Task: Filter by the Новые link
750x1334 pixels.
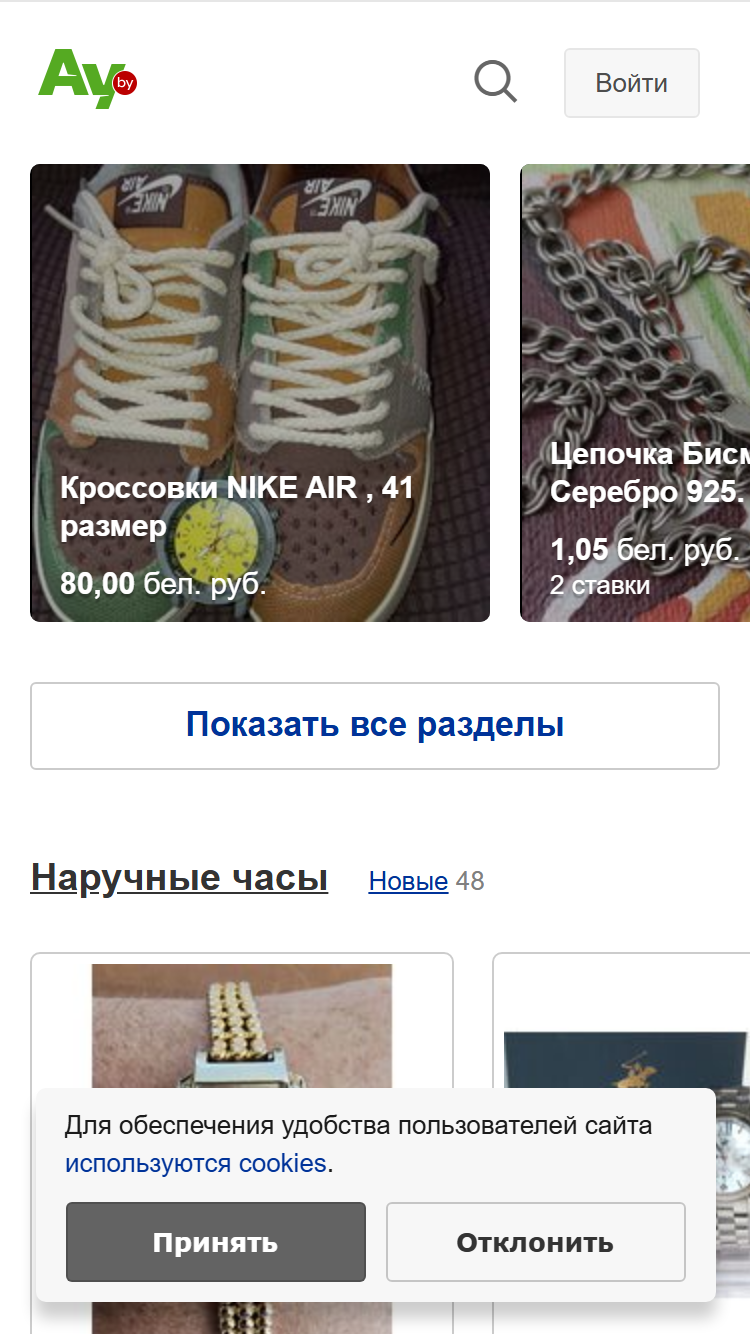Action: point(408,881)
